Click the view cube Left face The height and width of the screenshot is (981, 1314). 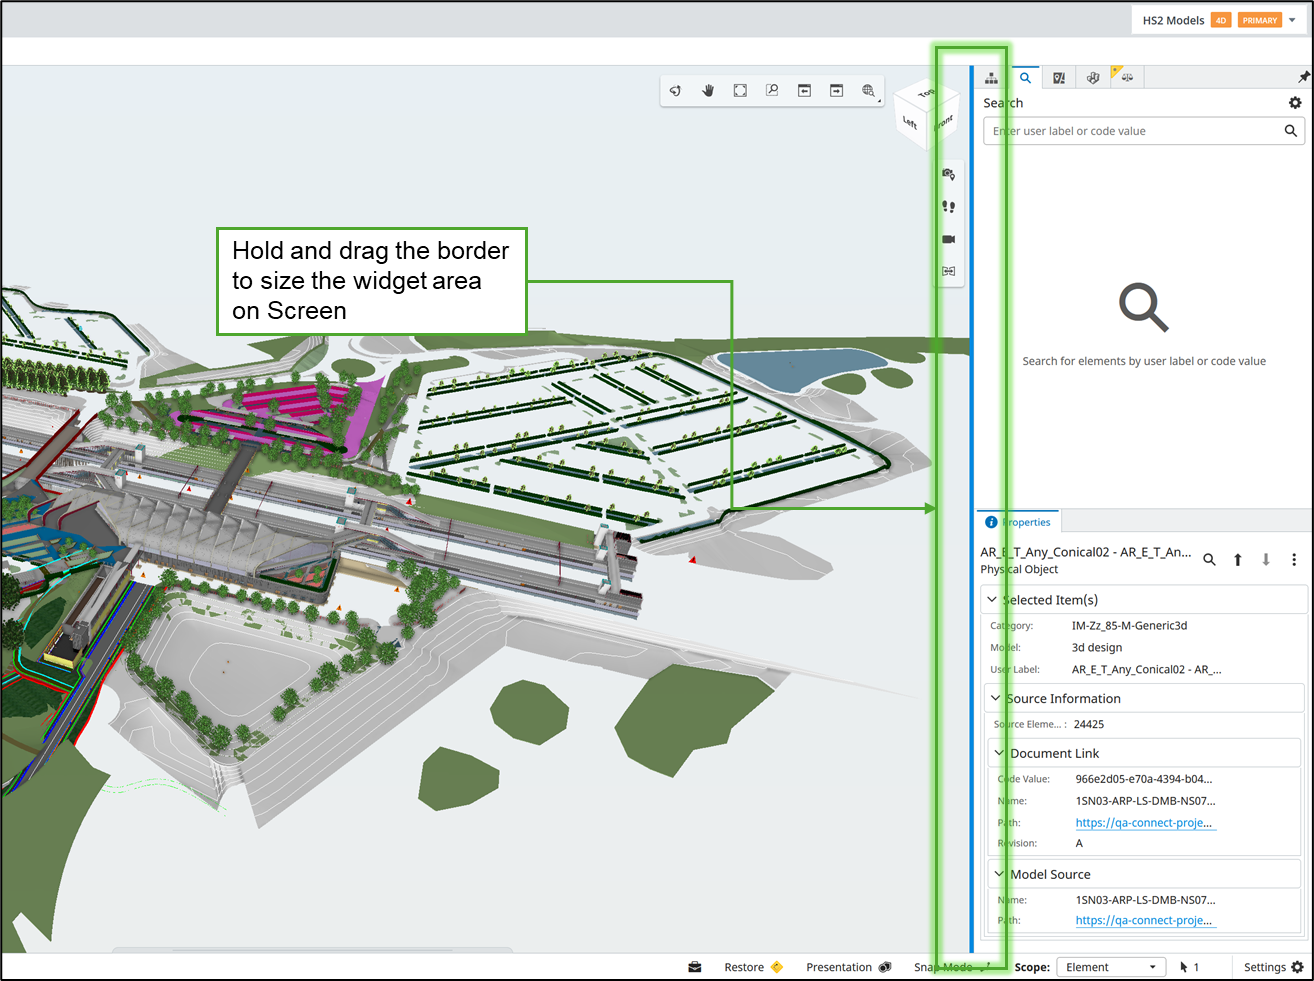(910, 123)
